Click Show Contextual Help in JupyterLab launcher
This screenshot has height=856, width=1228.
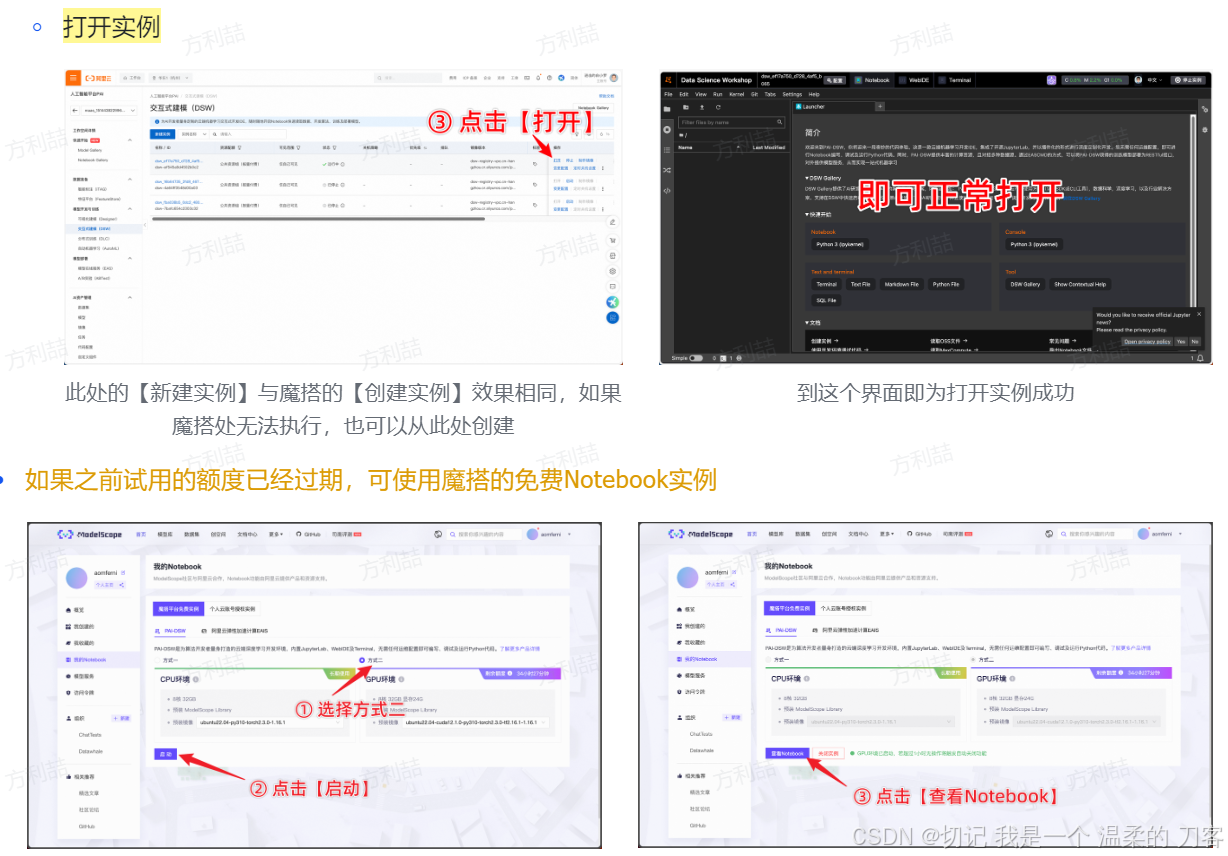(x=1080, y=284)
